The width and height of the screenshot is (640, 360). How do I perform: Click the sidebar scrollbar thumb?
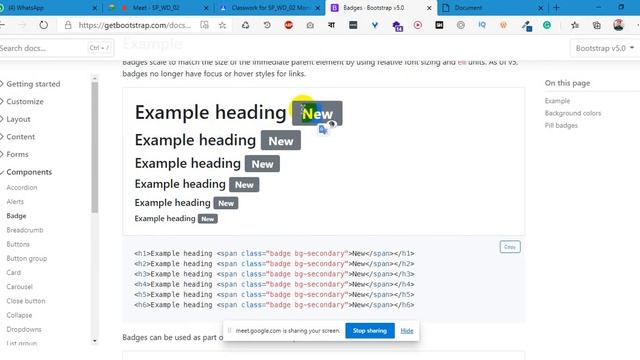[95, 147]
